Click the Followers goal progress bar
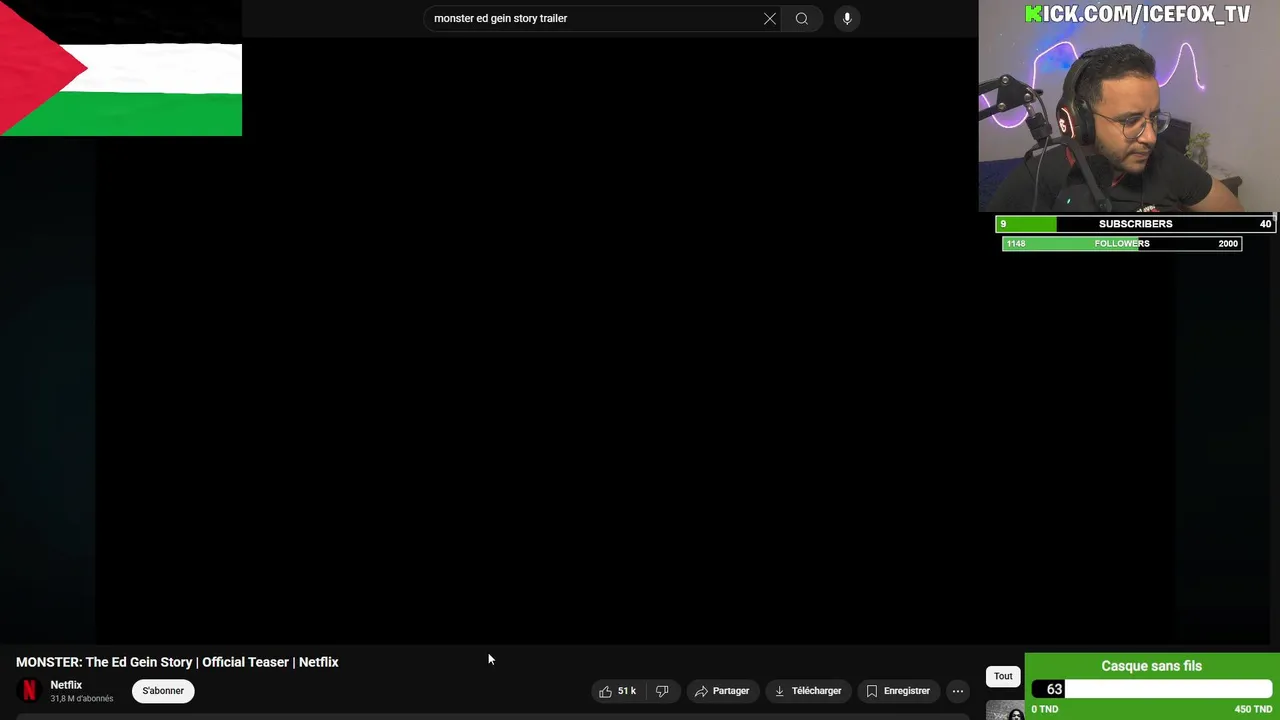The image size is (1280, 720). pos(1122,243)
